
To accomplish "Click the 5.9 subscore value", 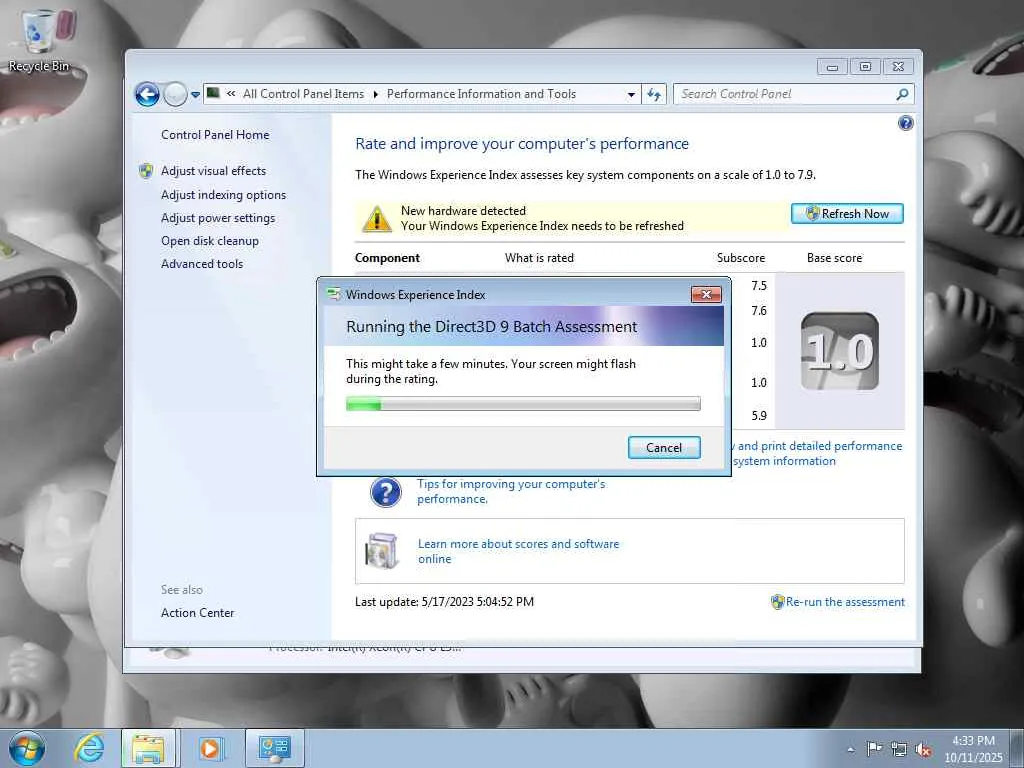I will (759, 415).
